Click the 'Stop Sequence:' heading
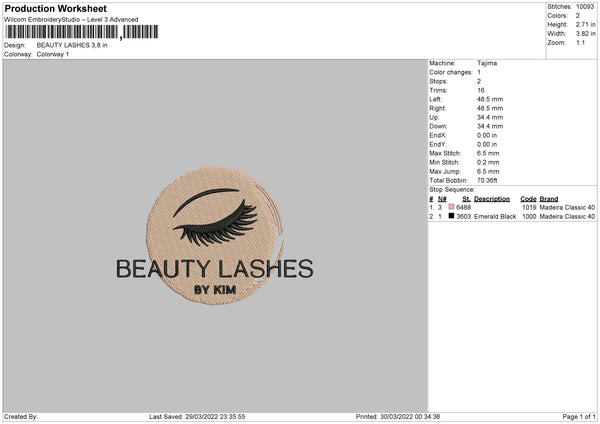This screenshot has width=600, height=424. pyautogui.click(x=452, y=189)
